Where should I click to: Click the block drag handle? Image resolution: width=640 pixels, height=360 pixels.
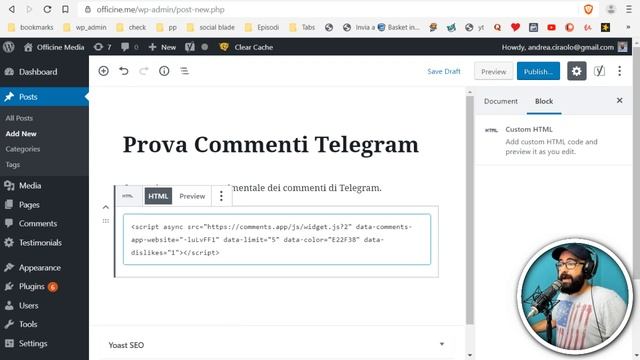[106, 221]
